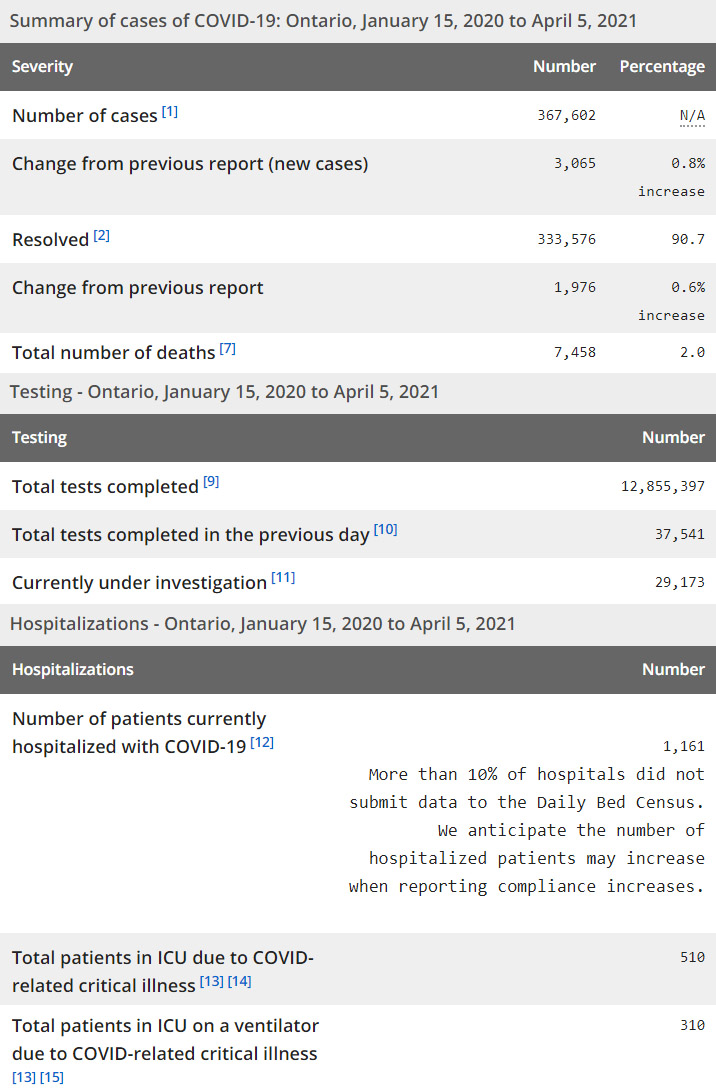Open footnote 1 beside Number of cases
Viewport: 716px width, 1088px height.
tap(170, 111)
